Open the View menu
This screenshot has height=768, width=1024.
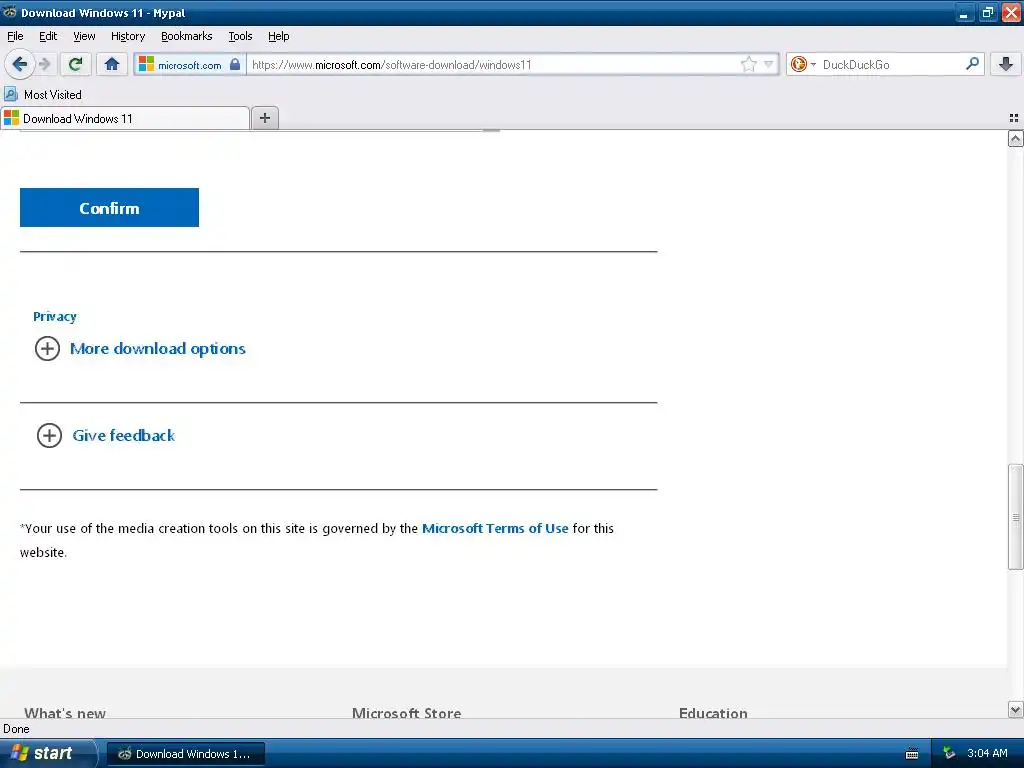click(84, 36)
